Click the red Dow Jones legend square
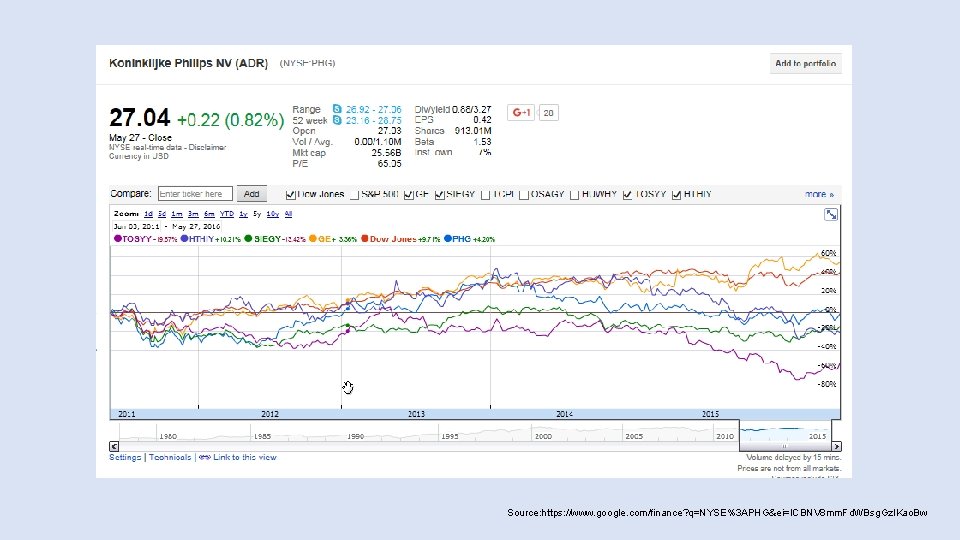The image size is (960, 540). 365,239
